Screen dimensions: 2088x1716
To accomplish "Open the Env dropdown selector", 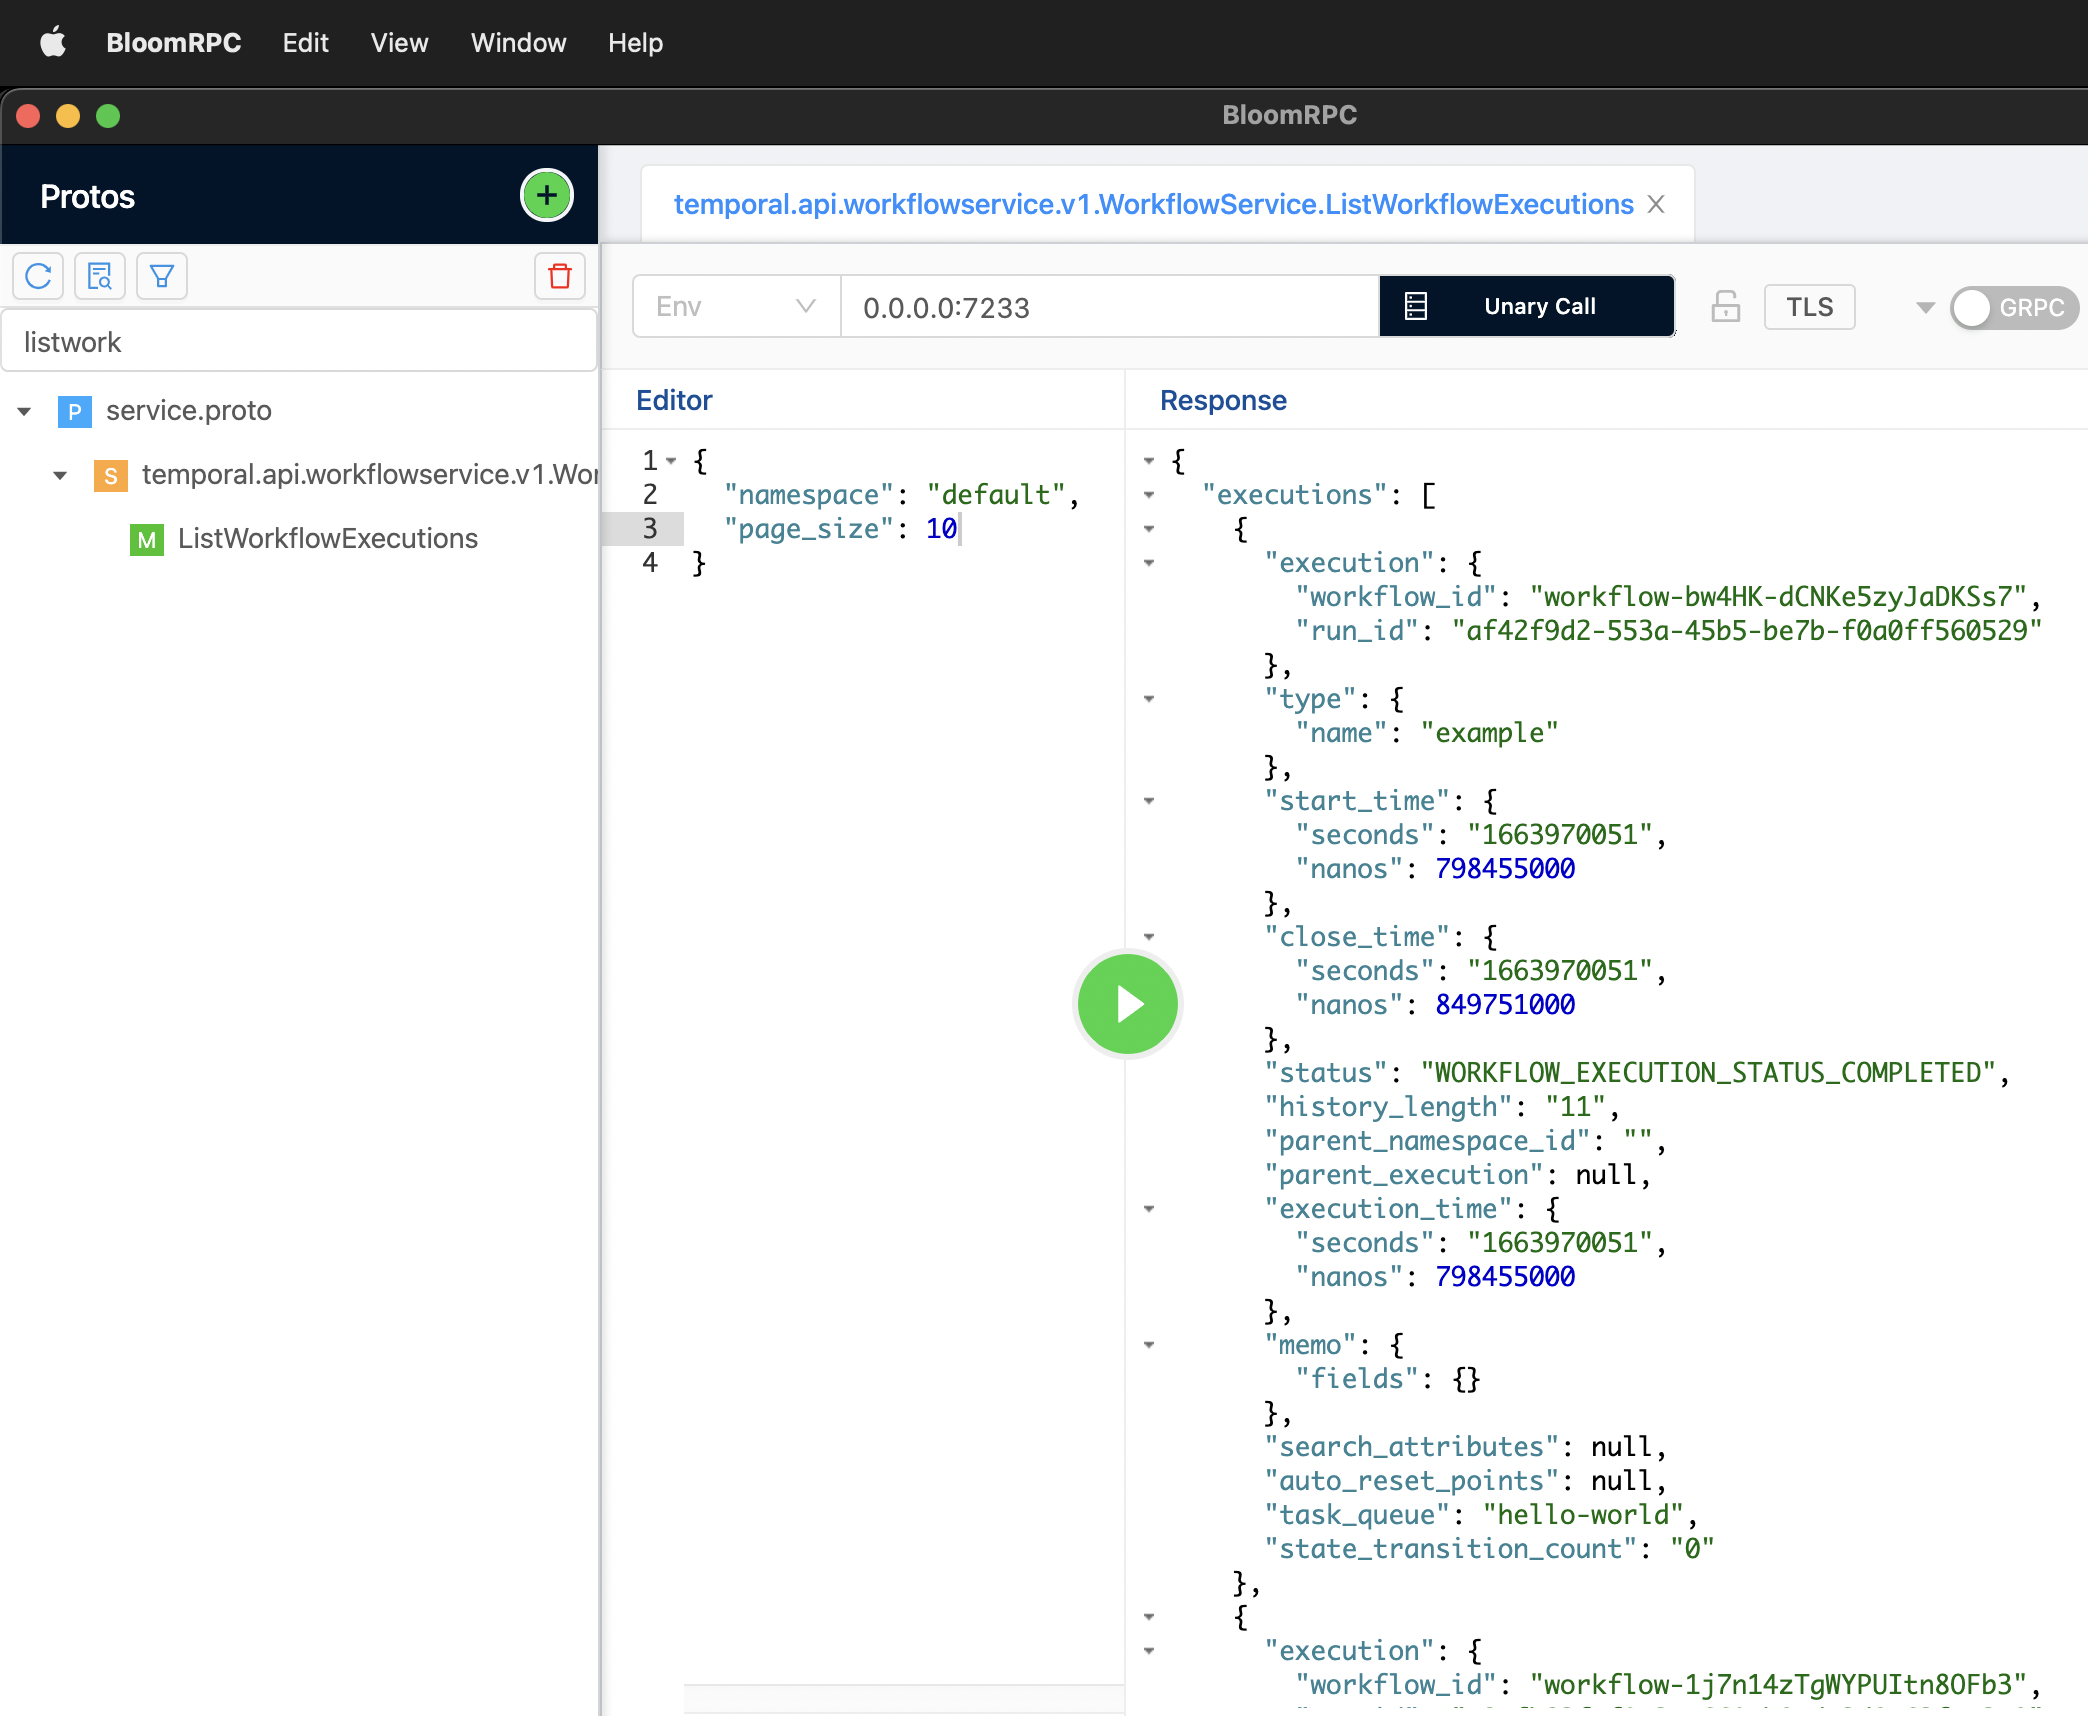I will (x=736, y=306).
